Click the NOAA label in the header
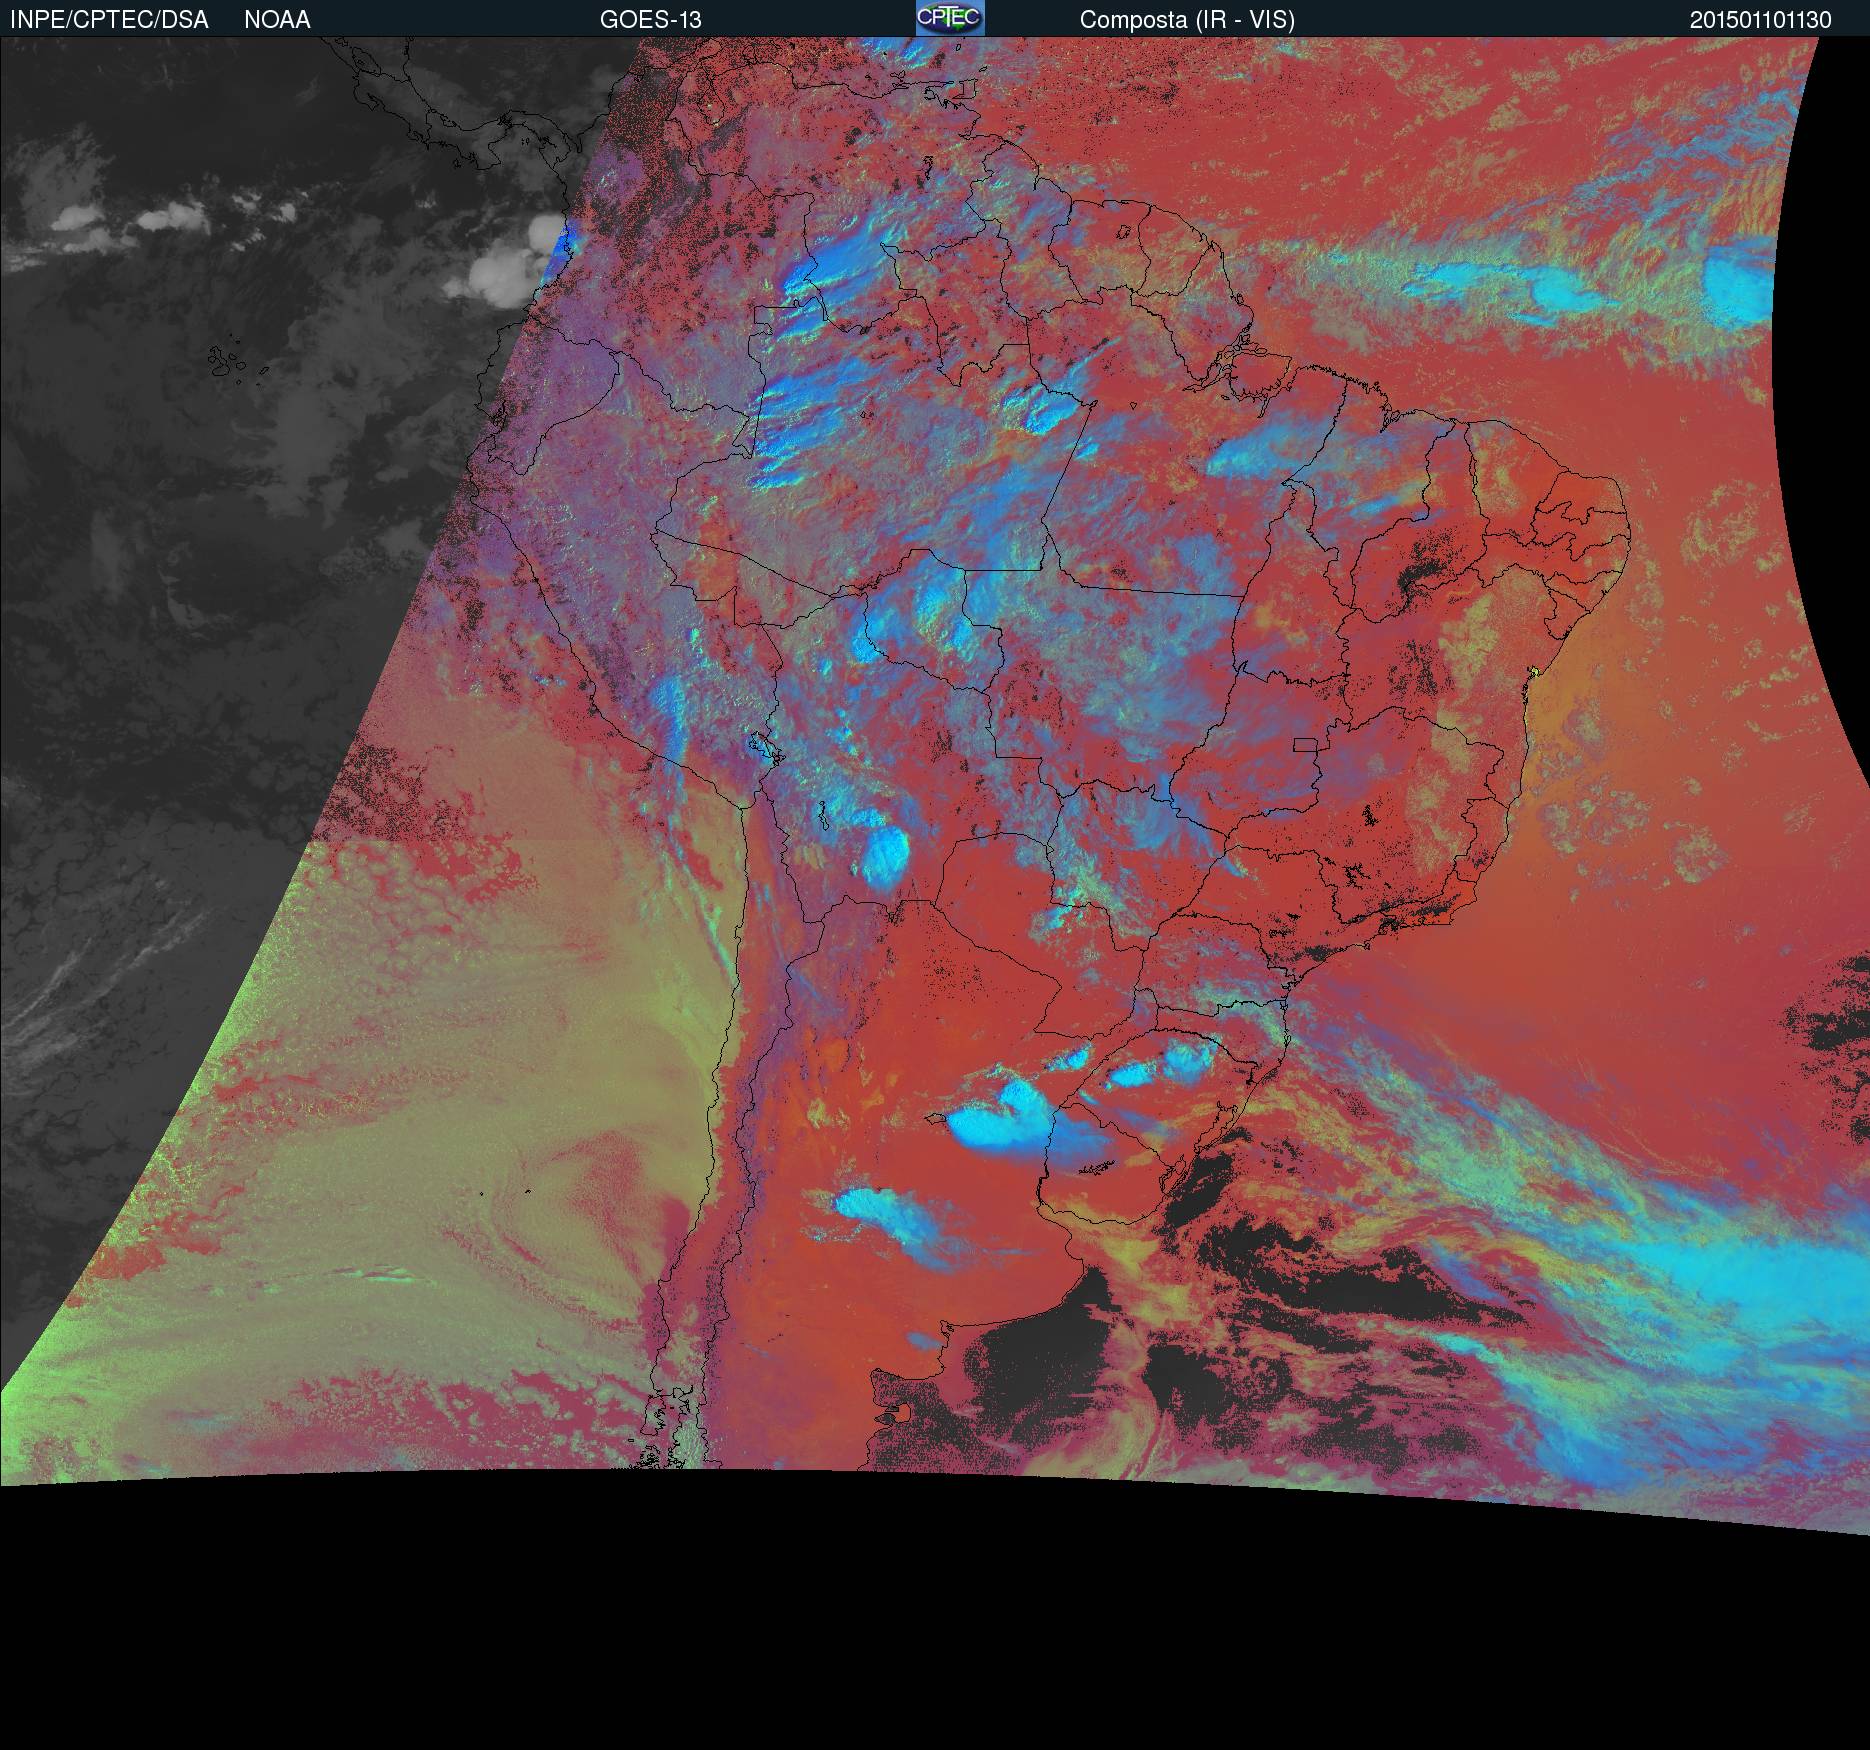Image resolution: width=1870 pixels, height=1750 pixels. (x=277, y=19)
